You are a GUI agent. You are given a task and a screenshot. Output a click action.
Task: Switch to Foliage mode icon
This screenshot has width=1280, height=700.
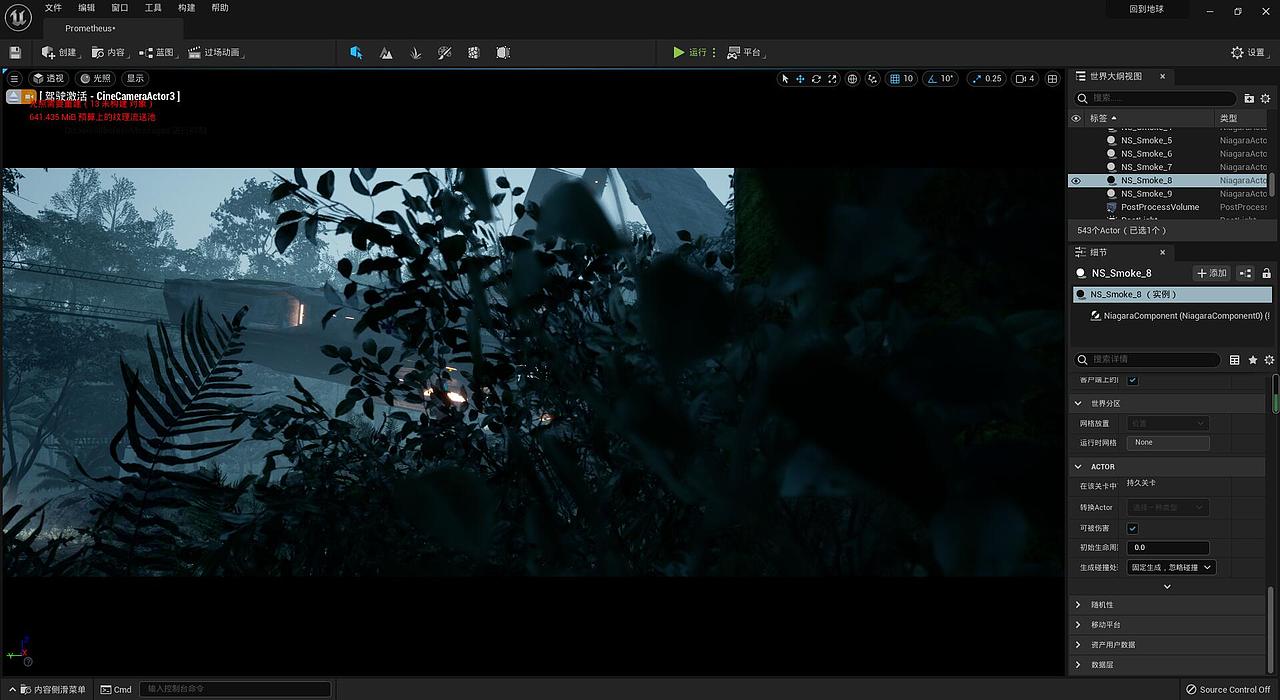(x=415, y=53)
